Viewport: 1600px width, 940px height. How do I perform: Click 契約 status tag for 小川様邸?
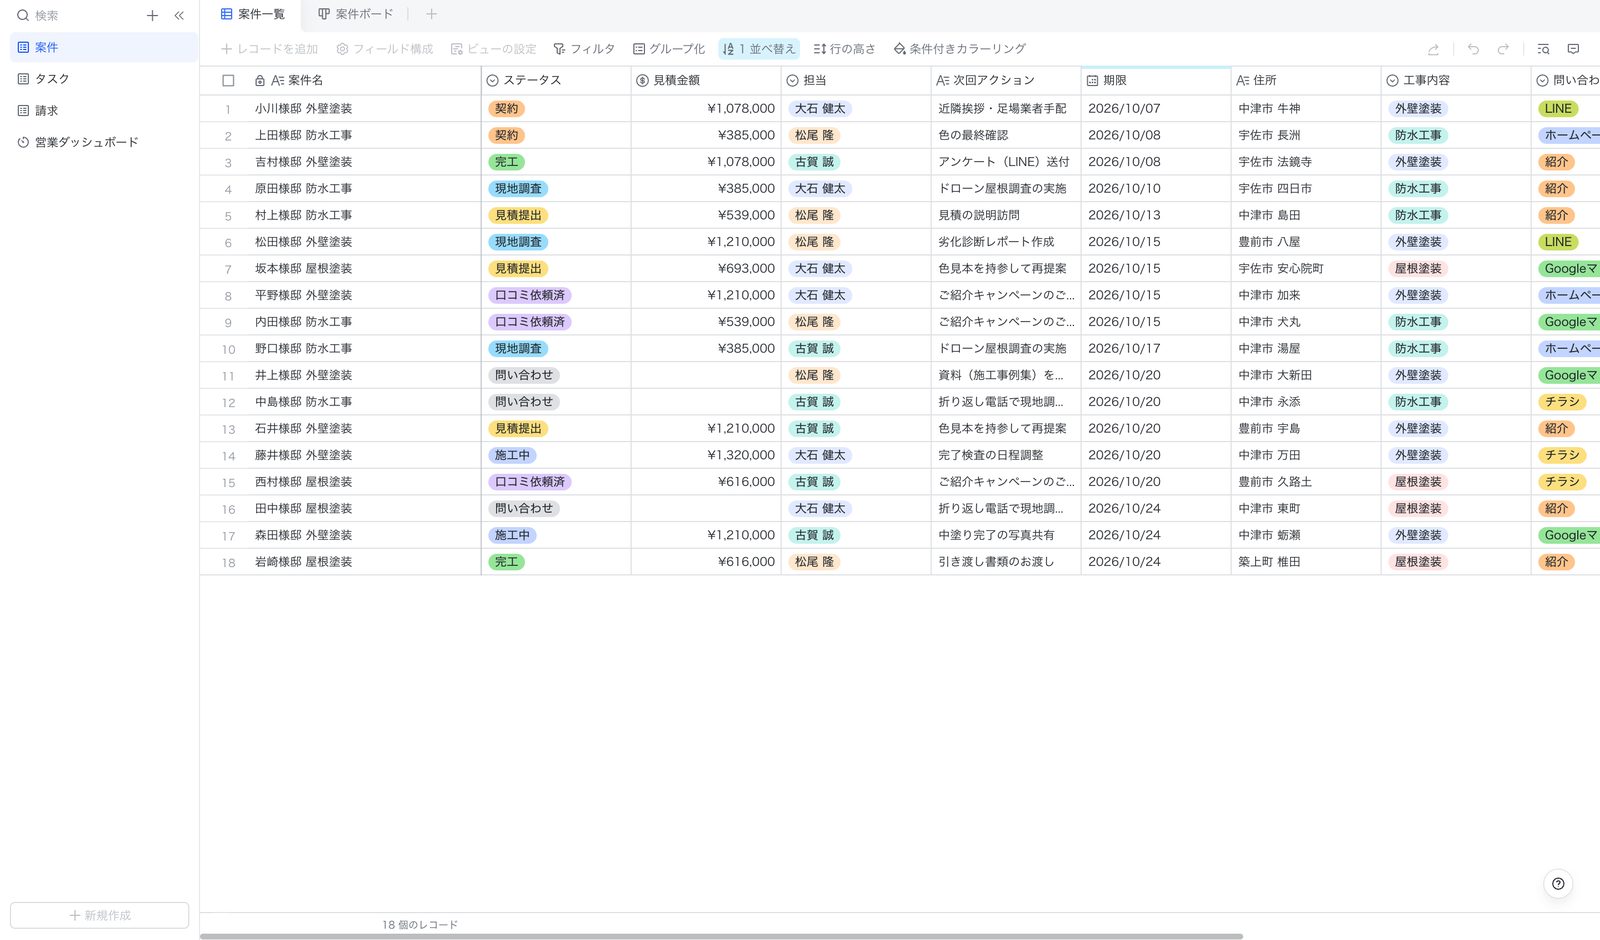tap(507, 109)
